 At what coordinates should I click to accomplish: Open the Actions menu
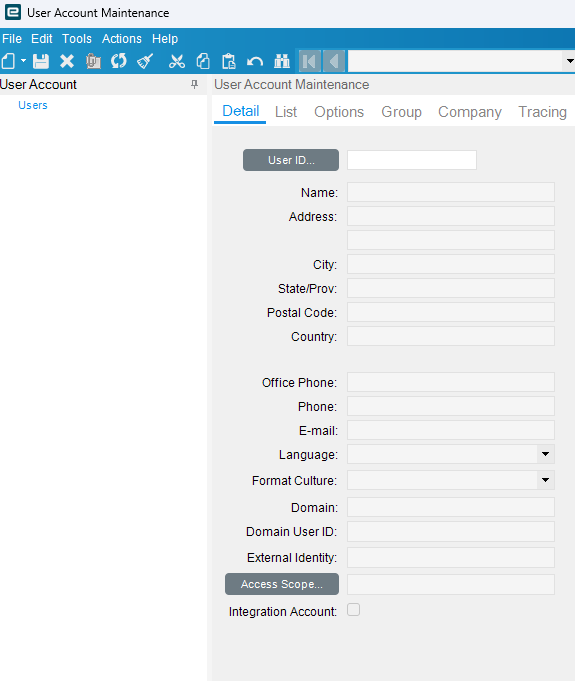tap(122, 39)
